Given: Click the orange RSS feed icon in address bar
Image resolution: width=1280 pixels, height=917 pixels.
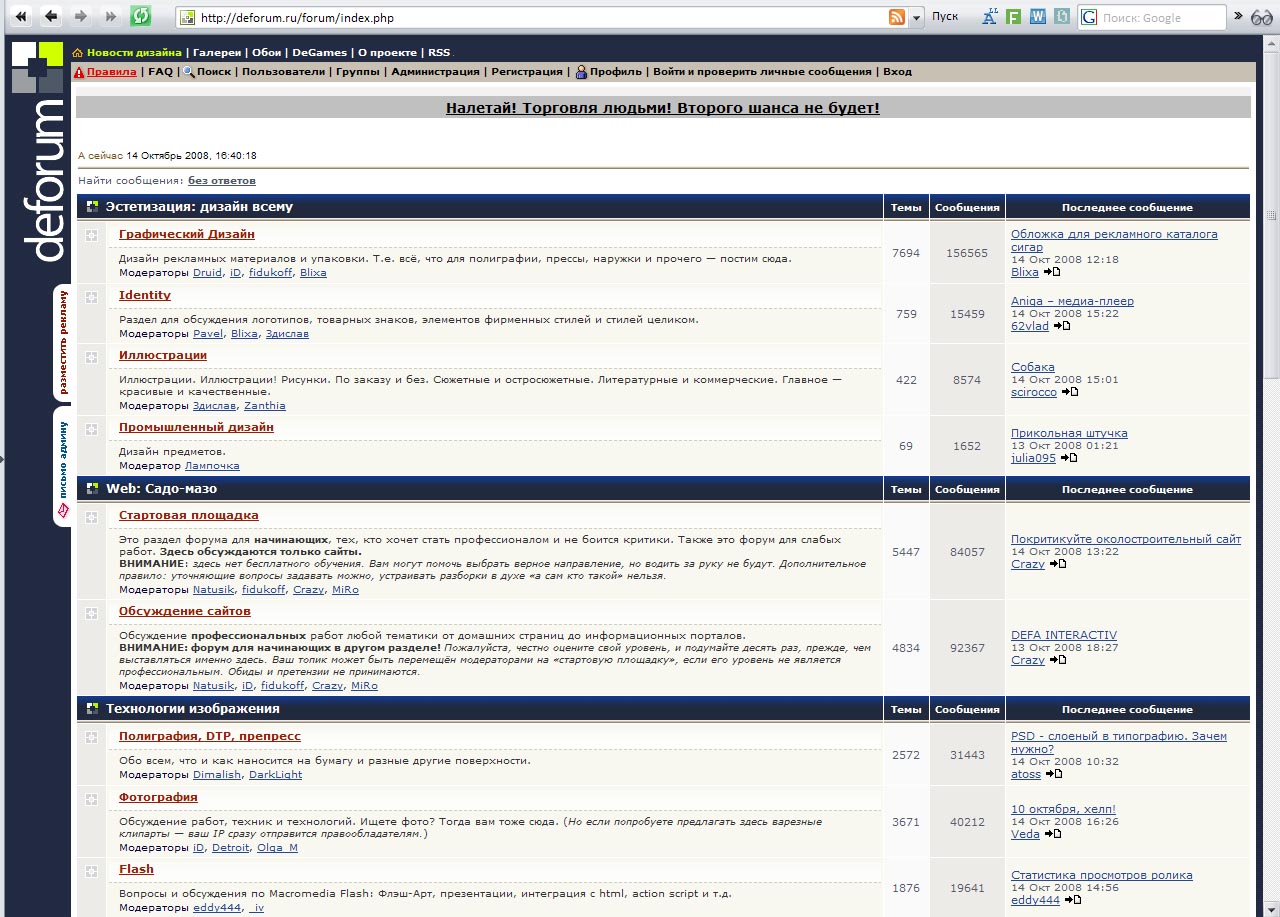Looking at the screenshot, I should pos(897,17).
